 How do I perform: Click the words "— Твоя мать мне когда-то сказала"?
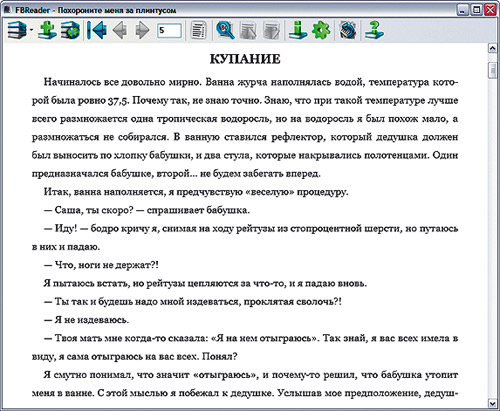pyautogui.click(x=126, y=338)
